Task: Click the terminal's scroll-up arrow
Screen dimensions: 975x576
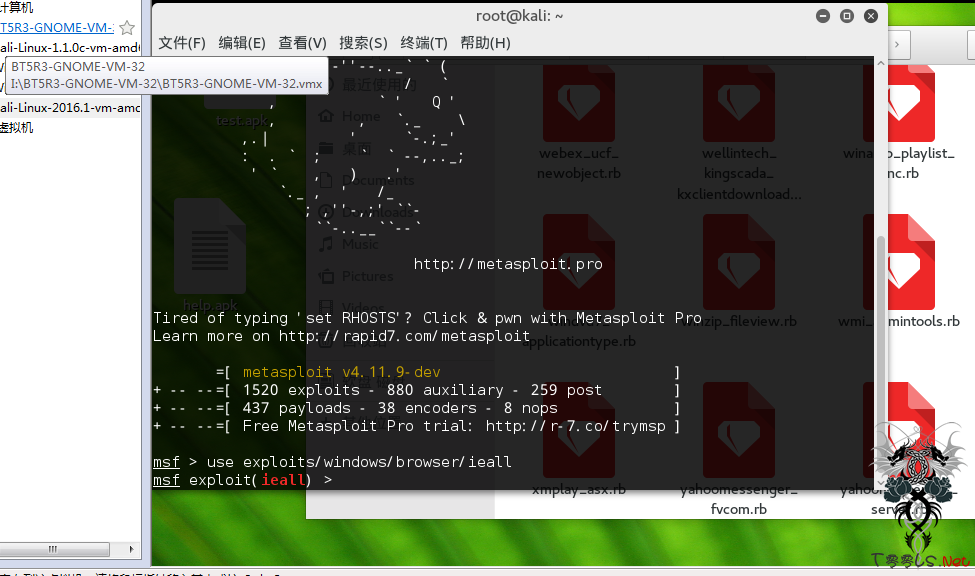Action: tap(880, 63)
